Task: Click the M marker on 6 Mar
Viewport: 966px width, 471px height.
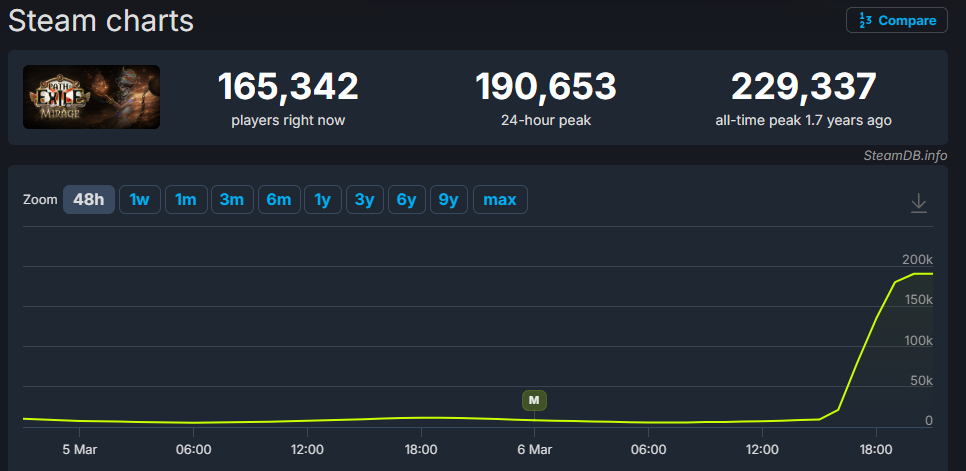Action: tap(534, 400)
